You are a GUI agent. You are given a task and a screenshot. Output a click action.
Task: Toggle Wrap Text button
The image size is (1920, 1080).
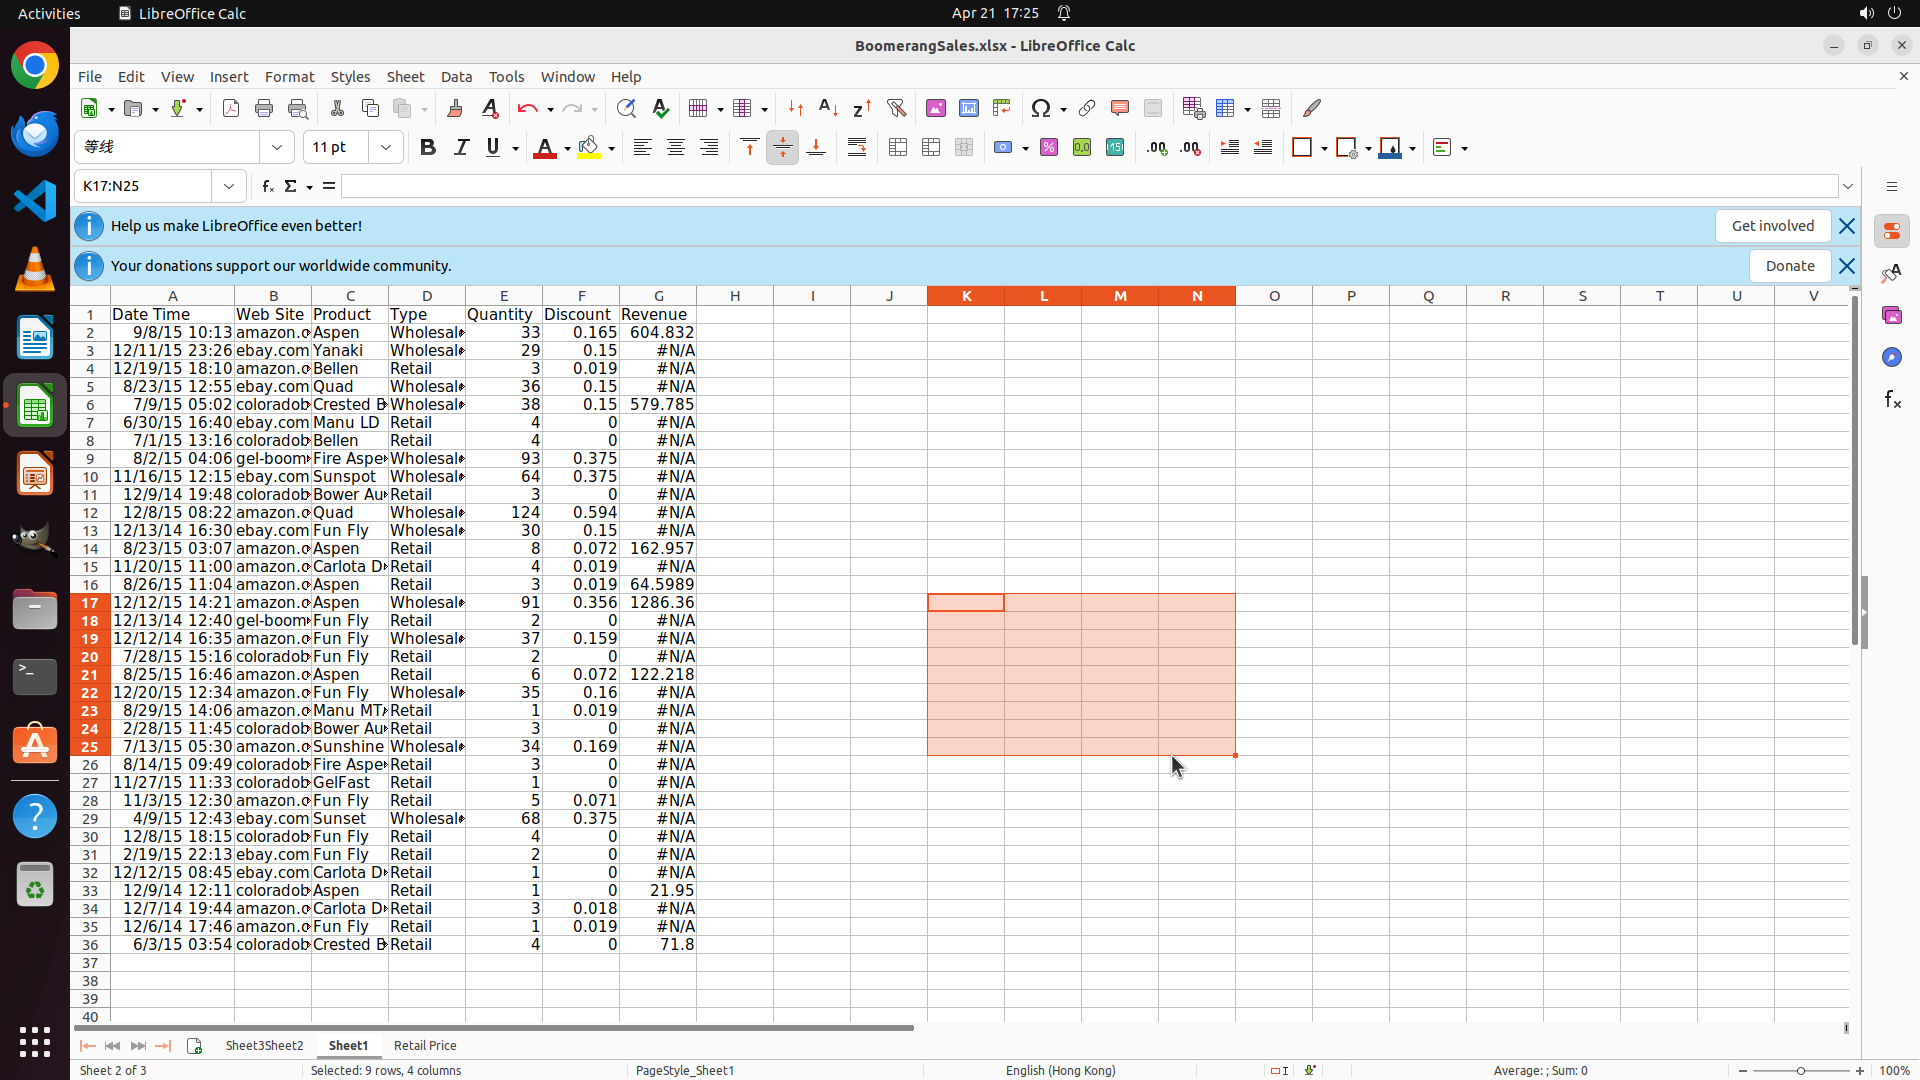coord(857,148)
